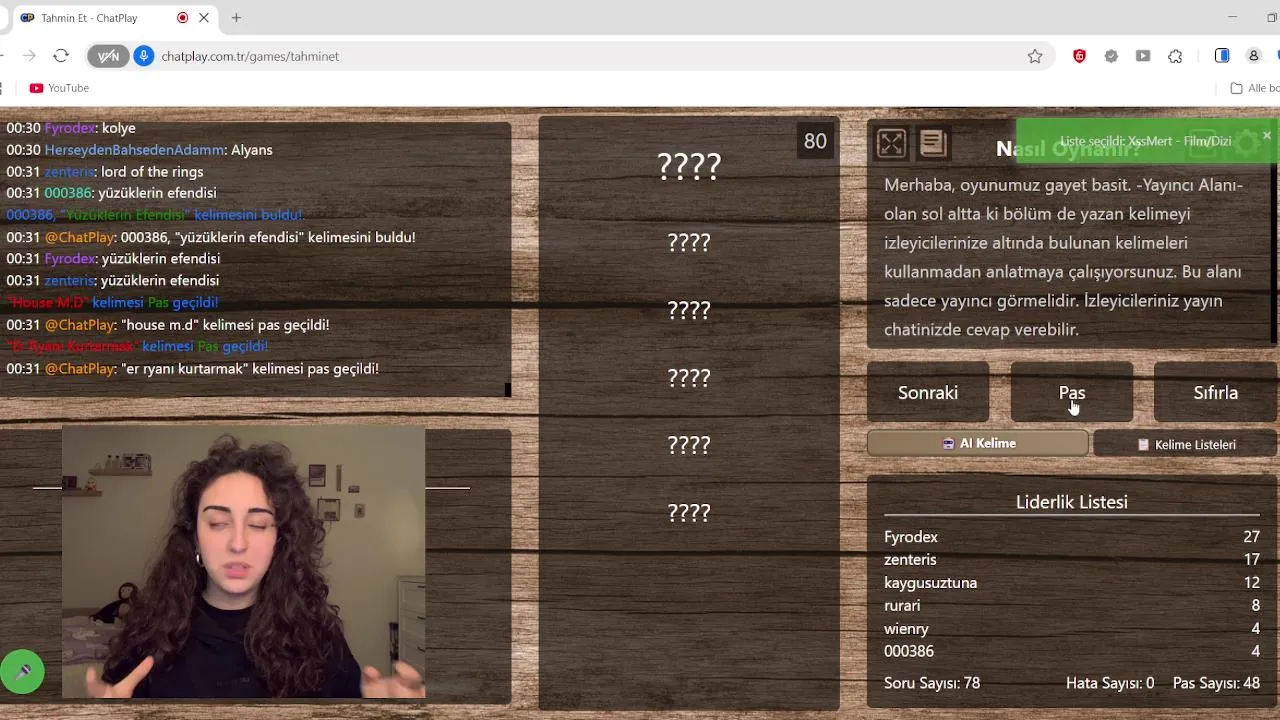Click the chat message 'kolye' from Fyrodex
Viewport: 1280px width, 720px height.
point(71,128)
